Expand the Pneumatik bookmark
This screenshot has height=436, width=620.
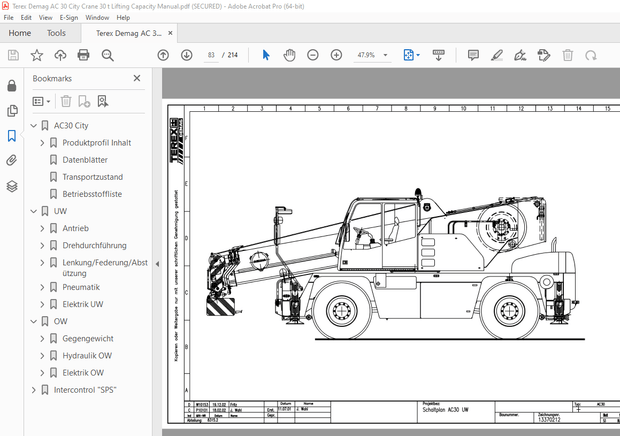tap(42, 287)
